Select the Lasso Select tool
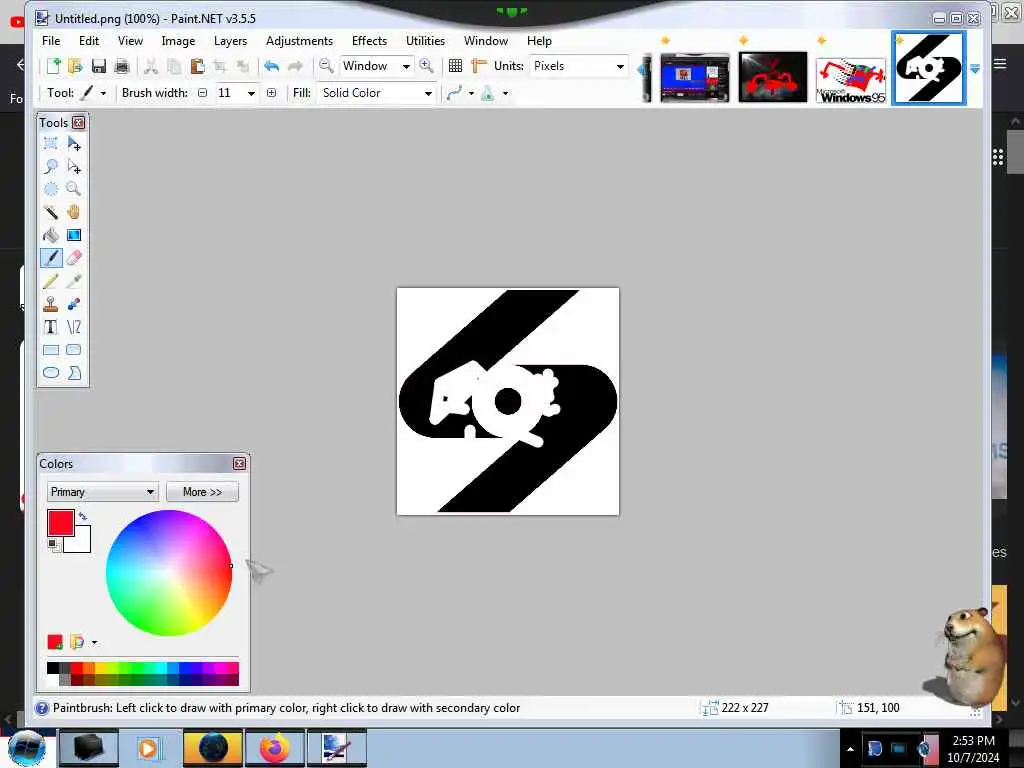The height and width of the screenshot is (768, 1024). [x=50, y=166]
